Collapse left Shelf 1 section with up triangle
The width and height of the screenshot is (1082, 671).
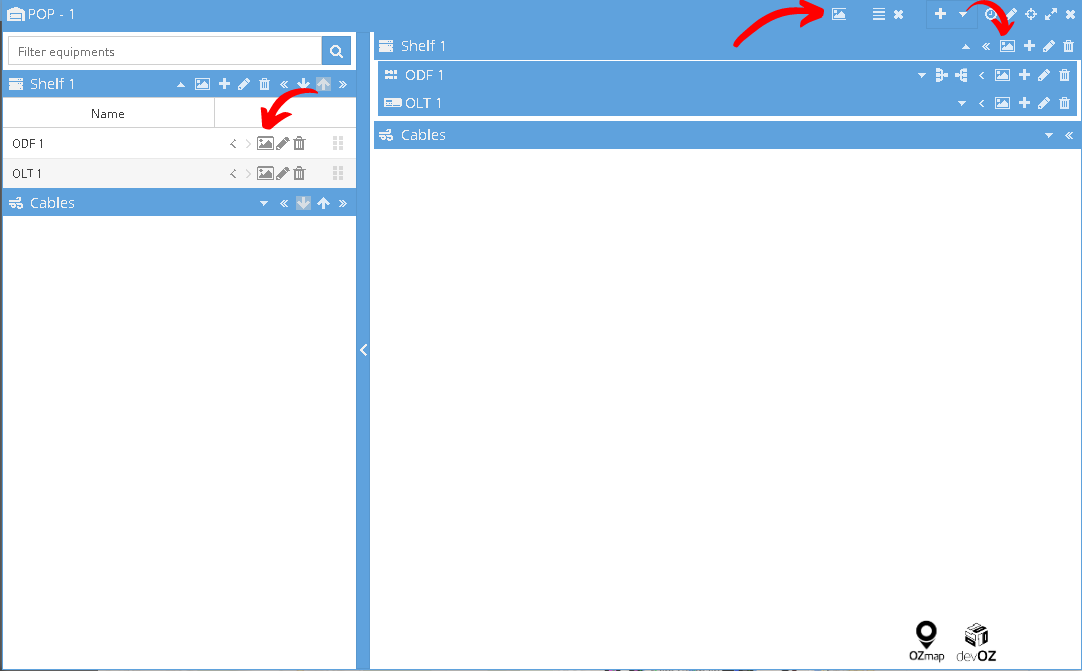pos(181,84)
